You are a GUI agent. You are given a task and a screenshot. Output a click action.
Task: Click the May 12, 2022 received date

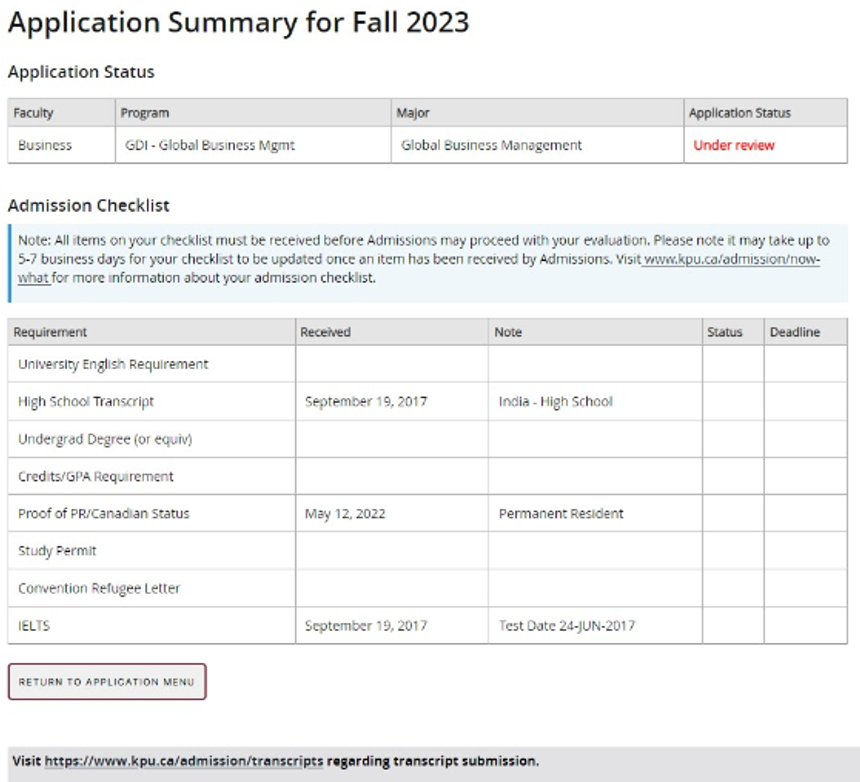[x=345, y=513]
